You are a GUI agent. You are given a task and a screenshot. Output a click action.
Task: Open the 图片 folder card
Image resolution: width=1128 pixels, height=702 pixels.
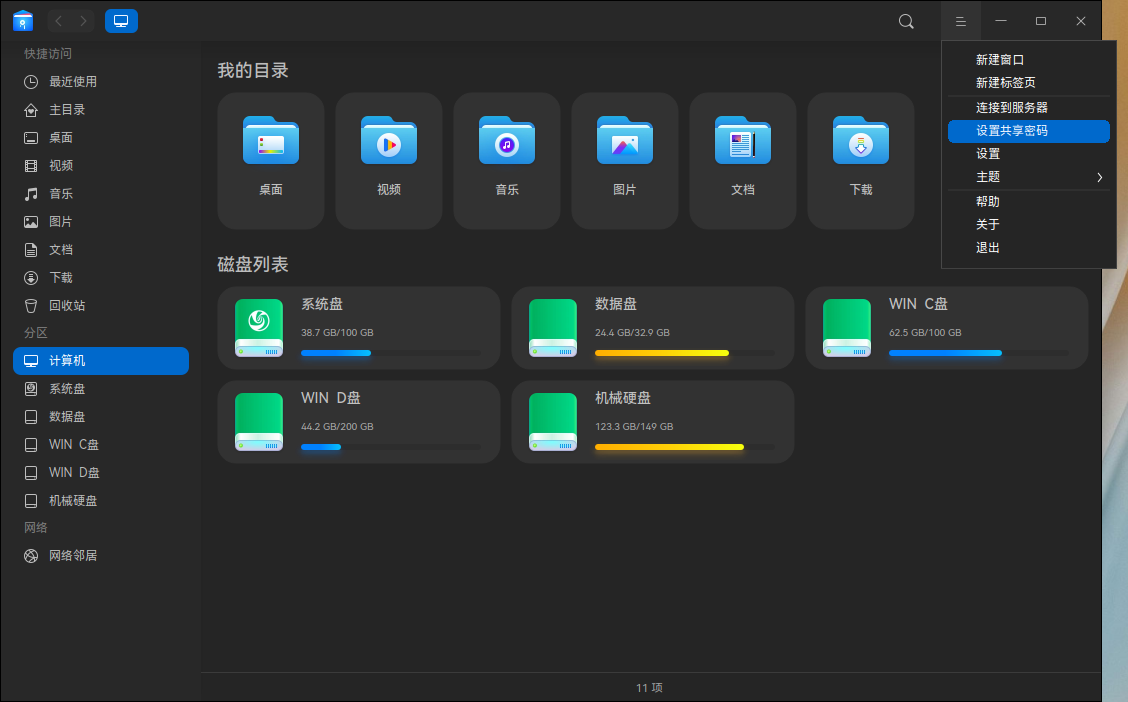tap(624, 160)
